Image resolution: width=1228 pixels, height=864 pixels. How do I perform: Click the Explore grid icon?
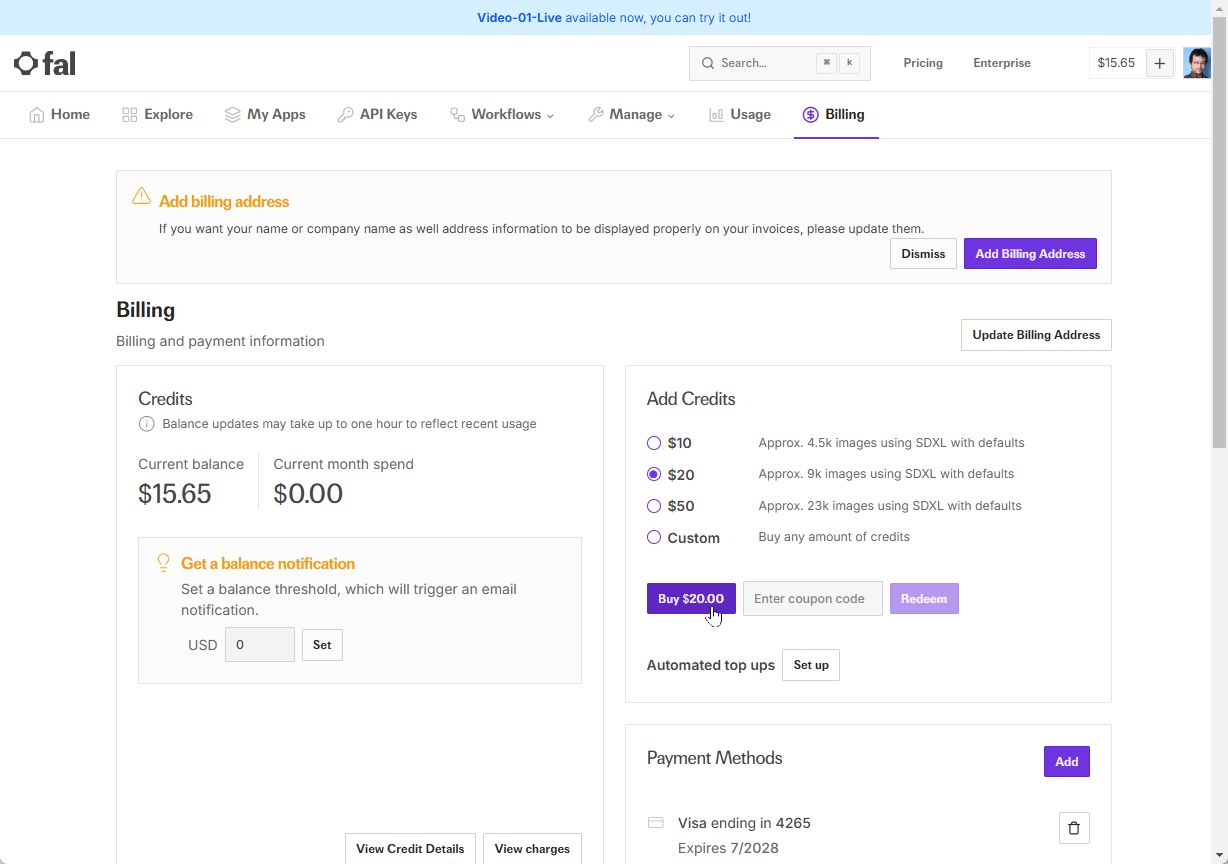tap(129, 115)
